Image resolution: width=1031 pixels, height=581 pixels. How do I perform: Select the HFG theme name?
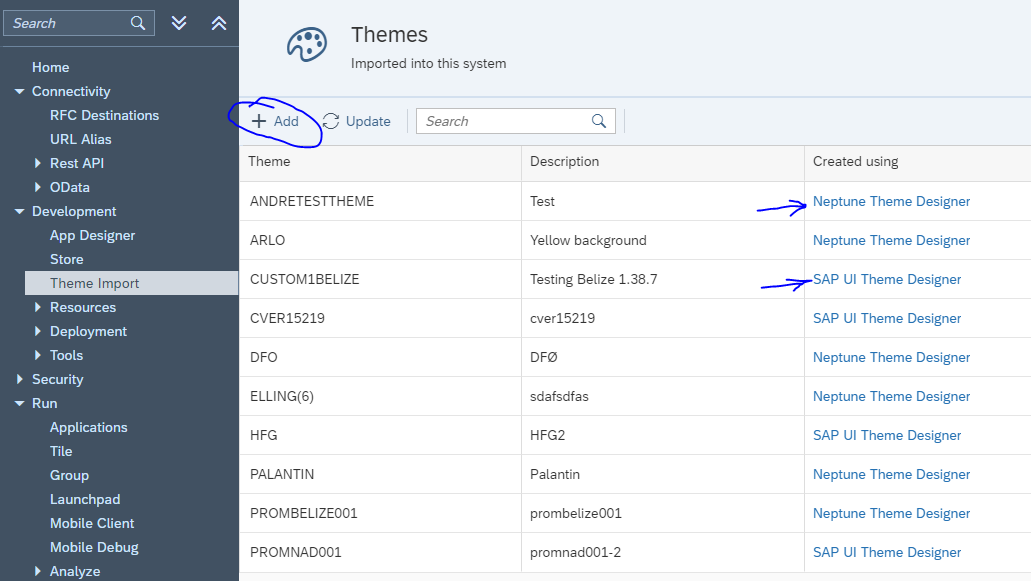(x=264, y=435)
